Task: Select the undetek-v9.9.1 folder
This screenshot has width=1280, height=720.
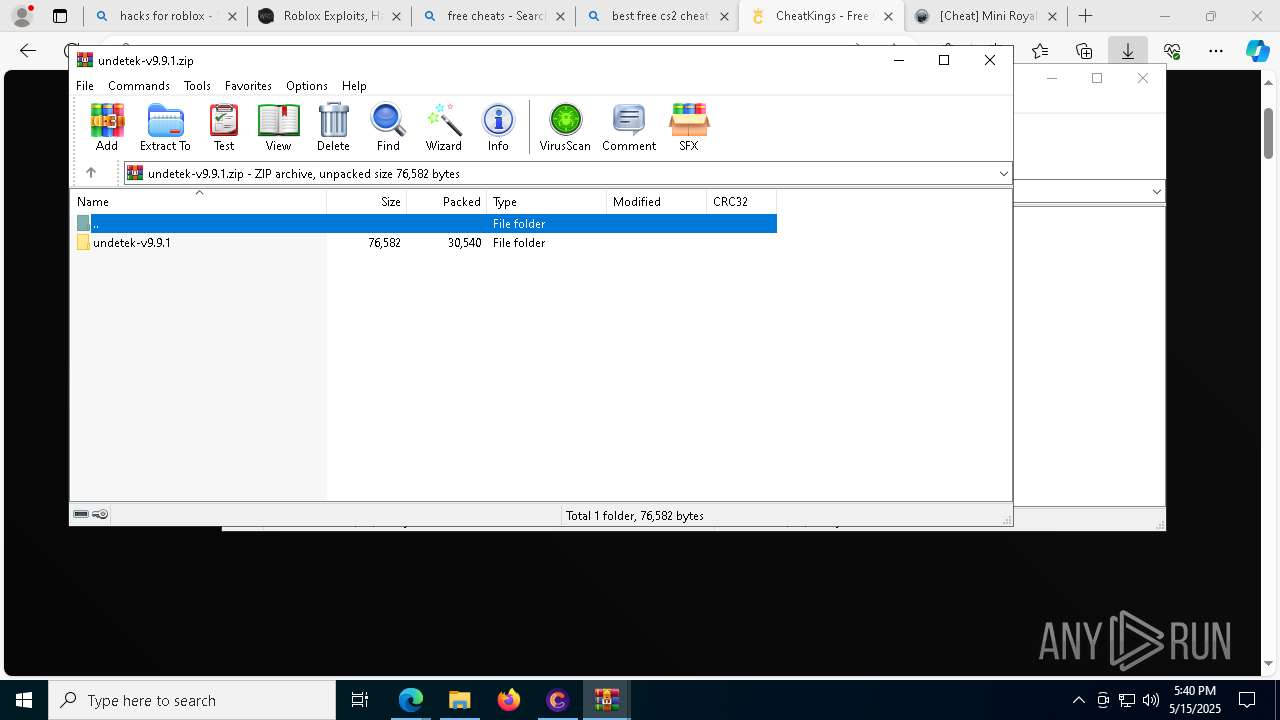Action: [132, 242]
